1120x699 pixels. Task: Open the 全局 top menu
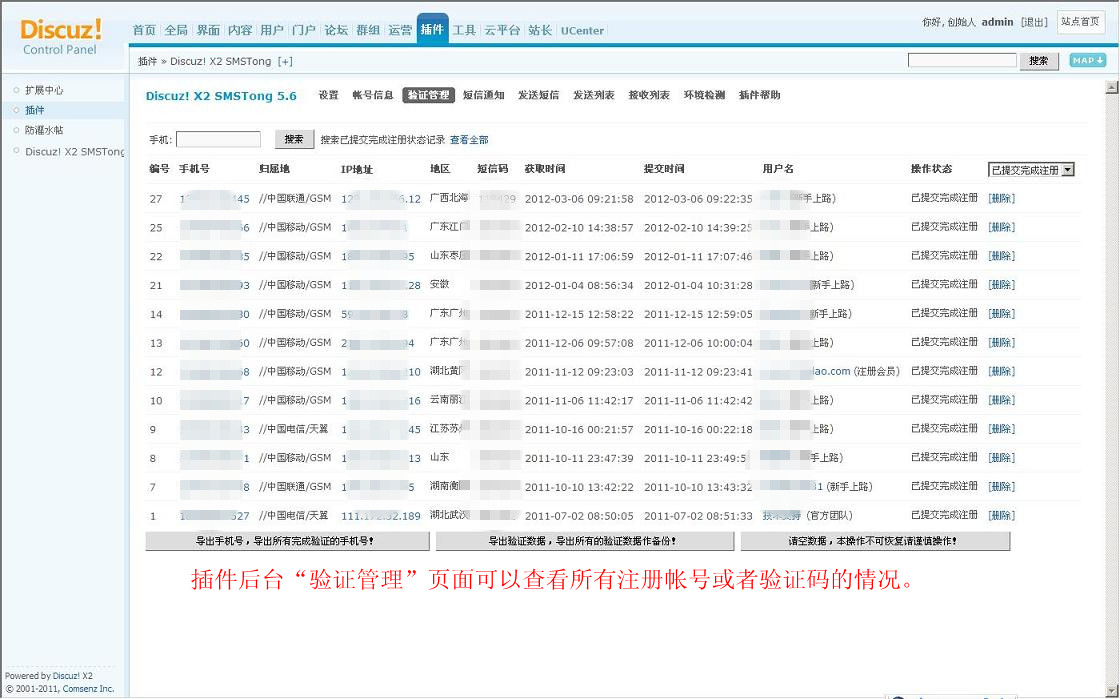pos(176,30)
